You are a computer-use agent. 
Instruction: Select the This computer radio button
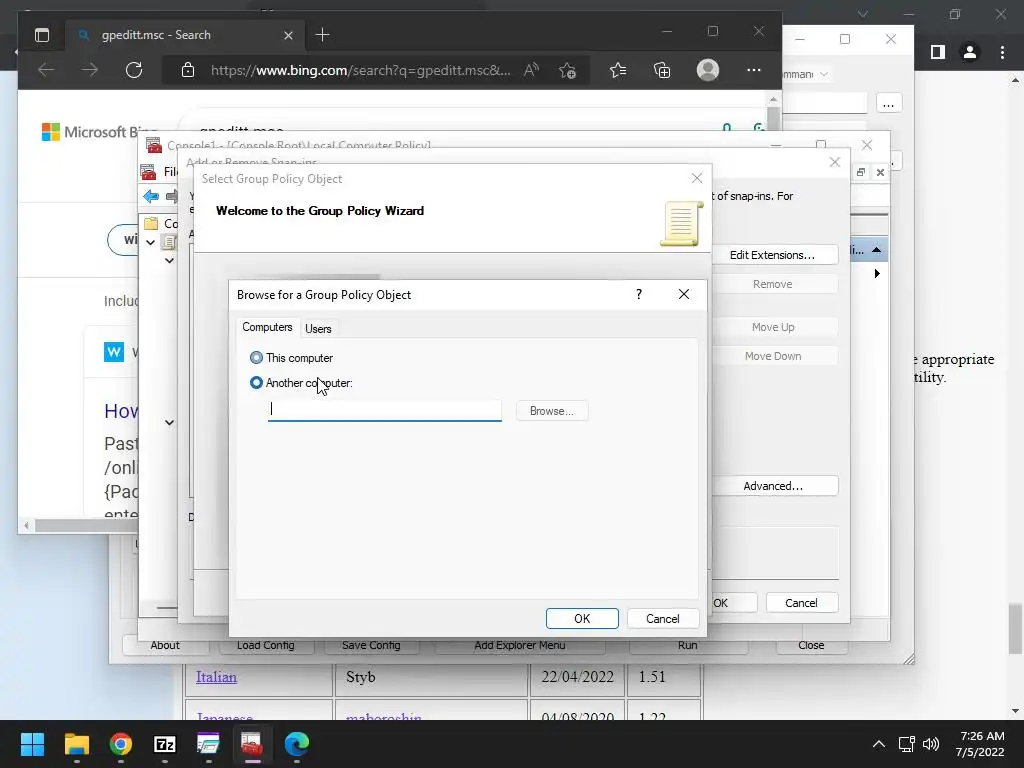256,358
